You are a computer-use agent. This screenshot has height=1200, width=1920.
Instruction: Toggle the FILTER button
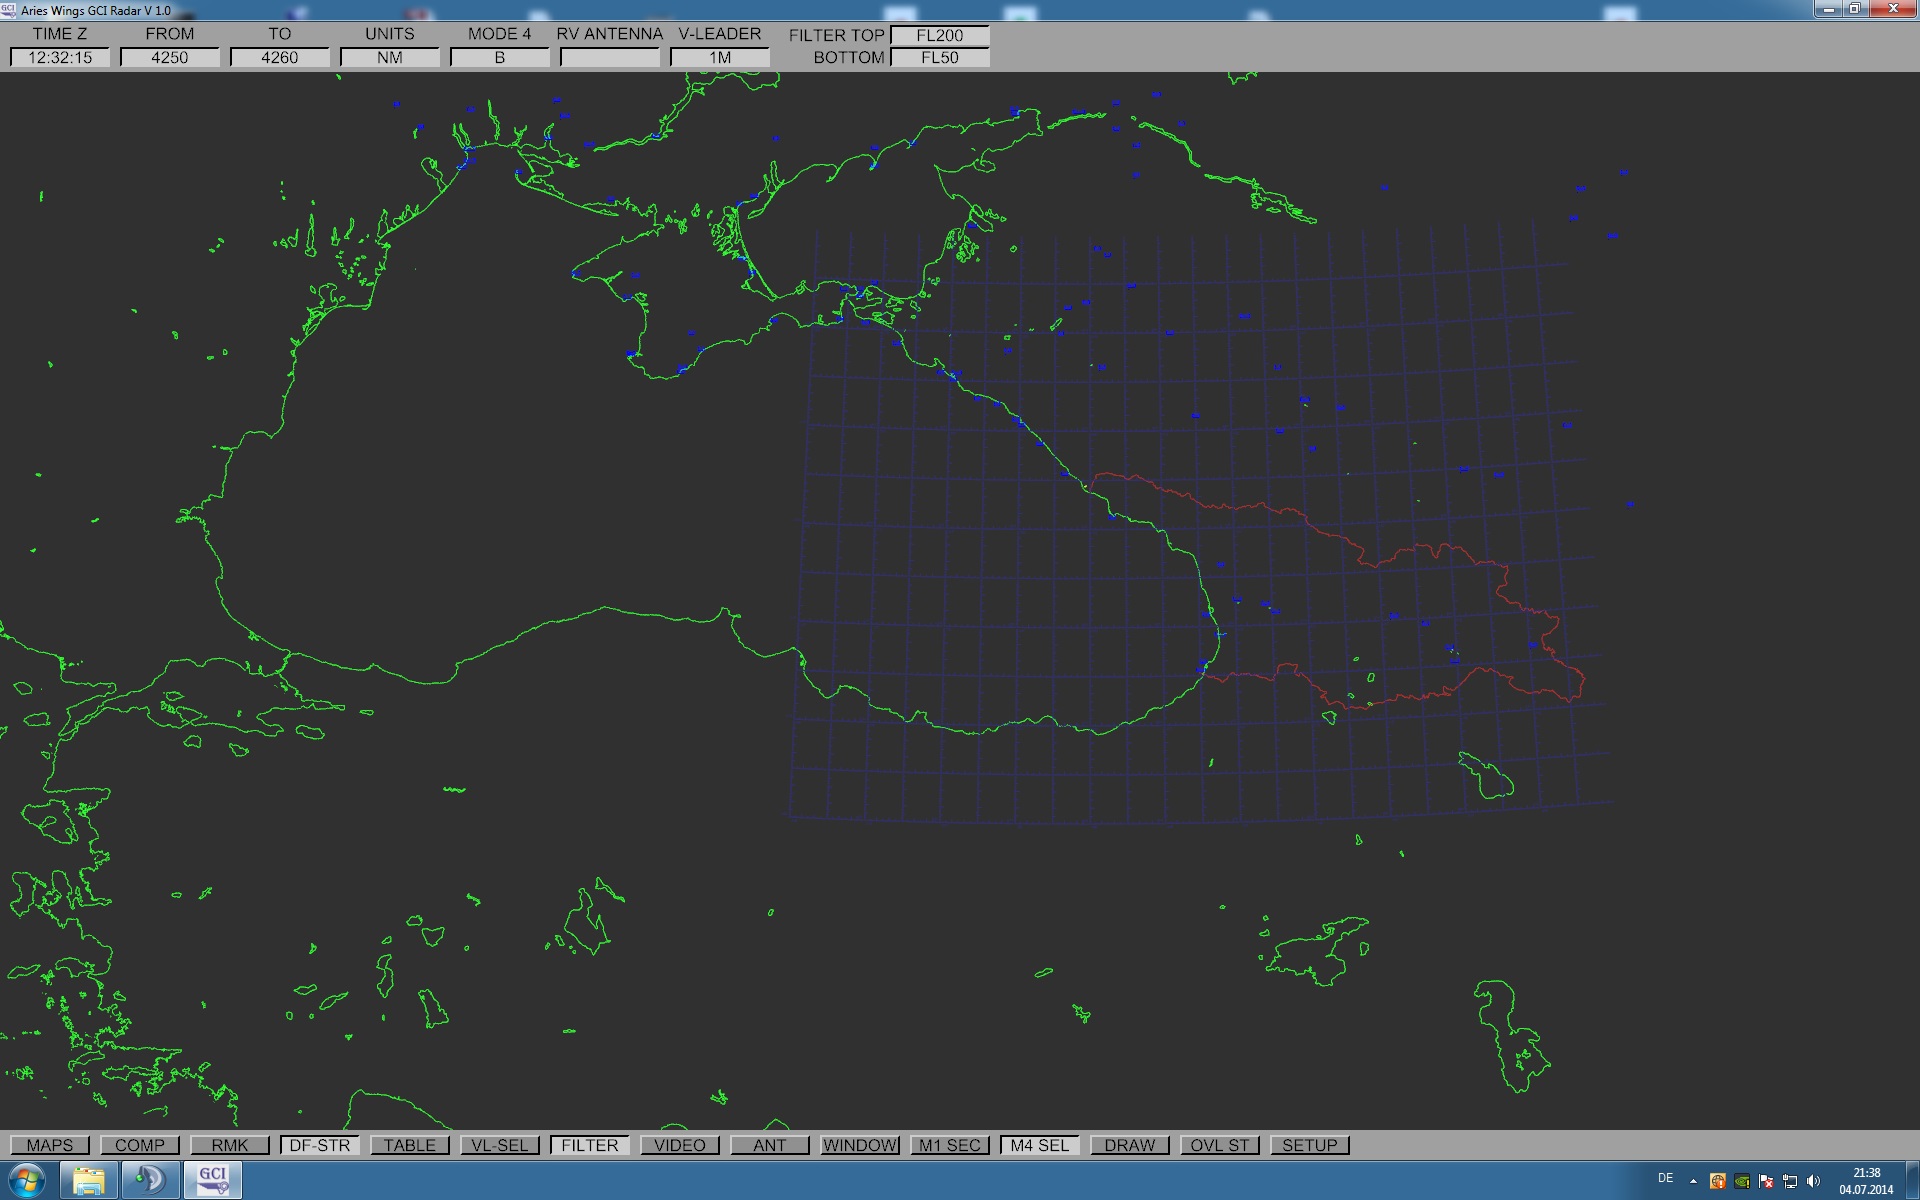click(x=589, y=1145)
